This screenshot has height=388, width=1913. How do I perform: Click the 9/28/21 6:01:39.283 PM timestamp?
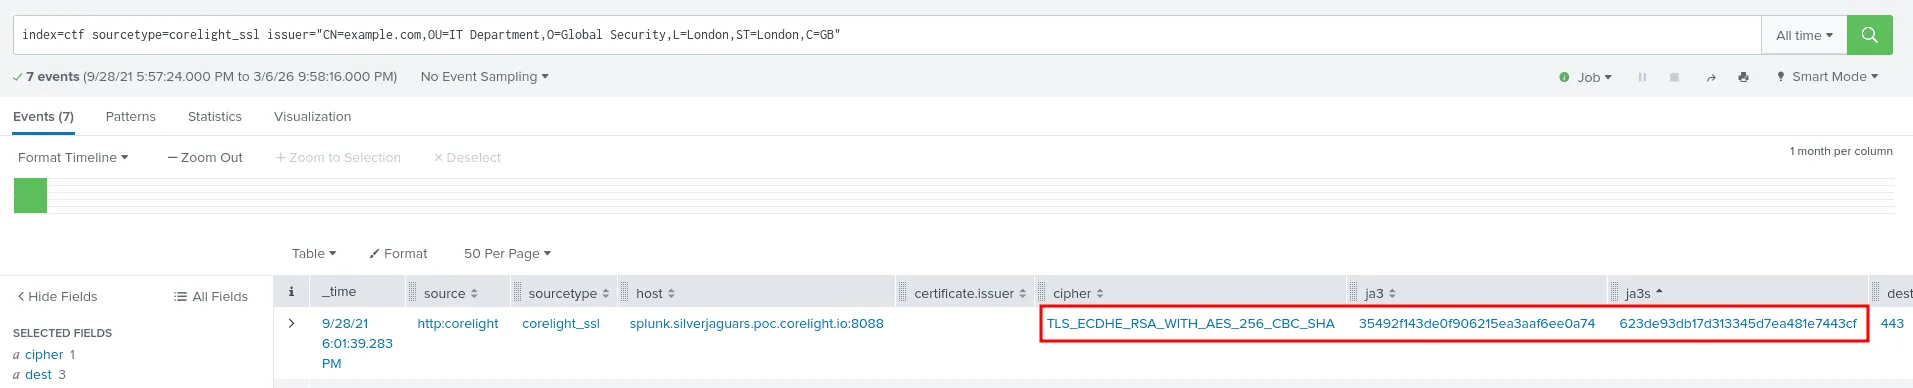click(x=357, y=344)
